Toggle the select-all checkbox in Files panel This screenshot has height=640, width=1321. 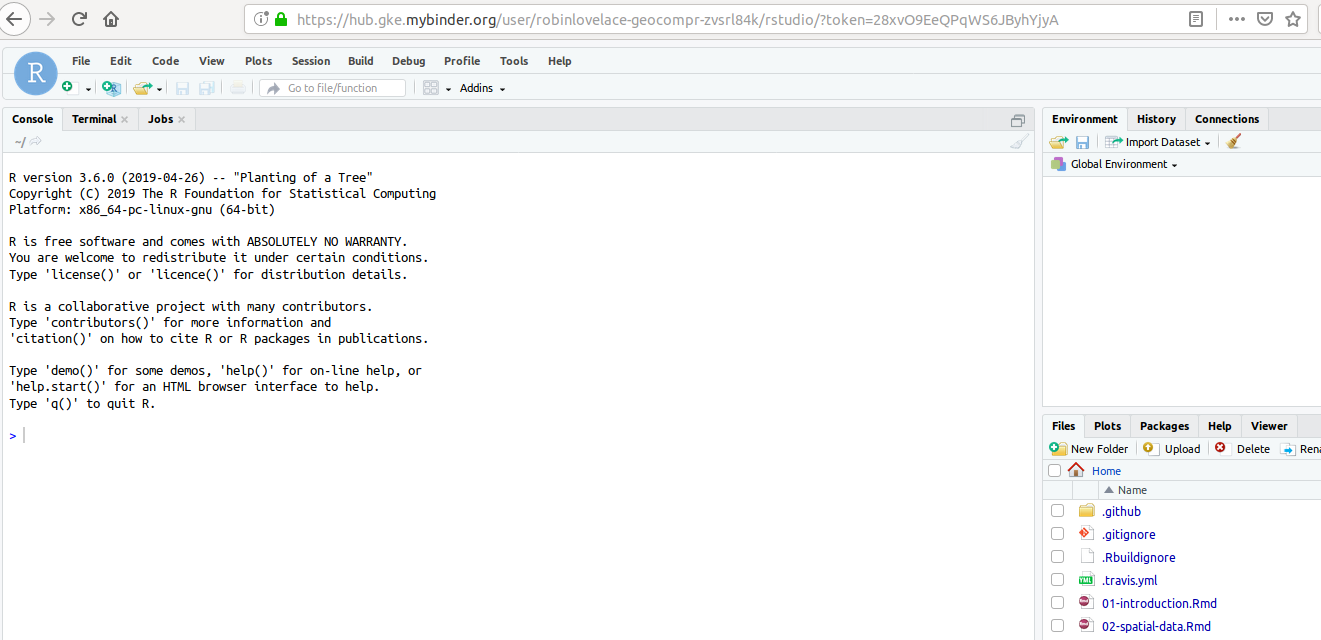pyautogui.click(x=1054, y=470)
